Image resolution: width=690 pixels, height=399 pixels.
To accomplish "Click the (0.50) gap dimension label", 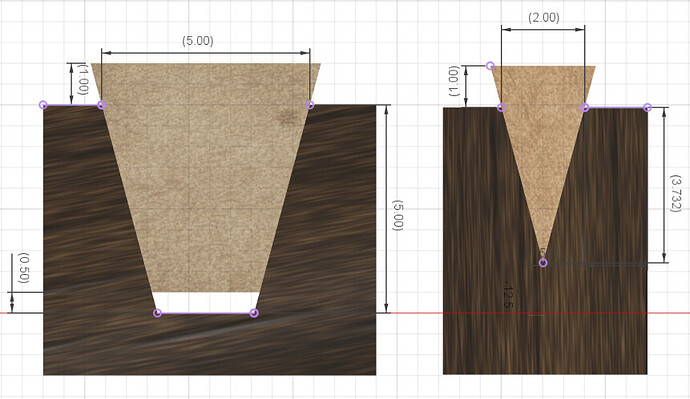I will (x=23, y=268).
